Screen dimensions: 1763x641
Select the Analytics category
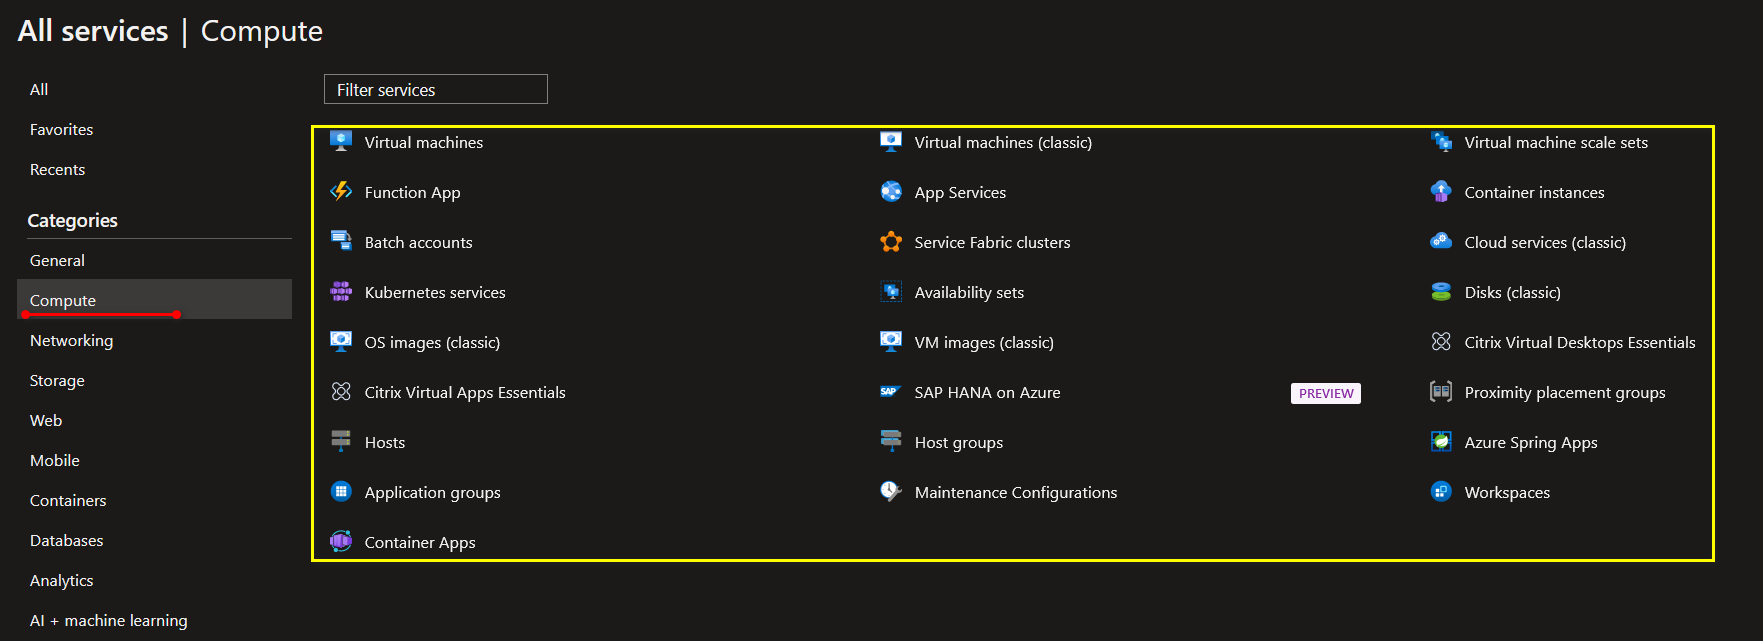pyautogui.click(x=61, y=580)
